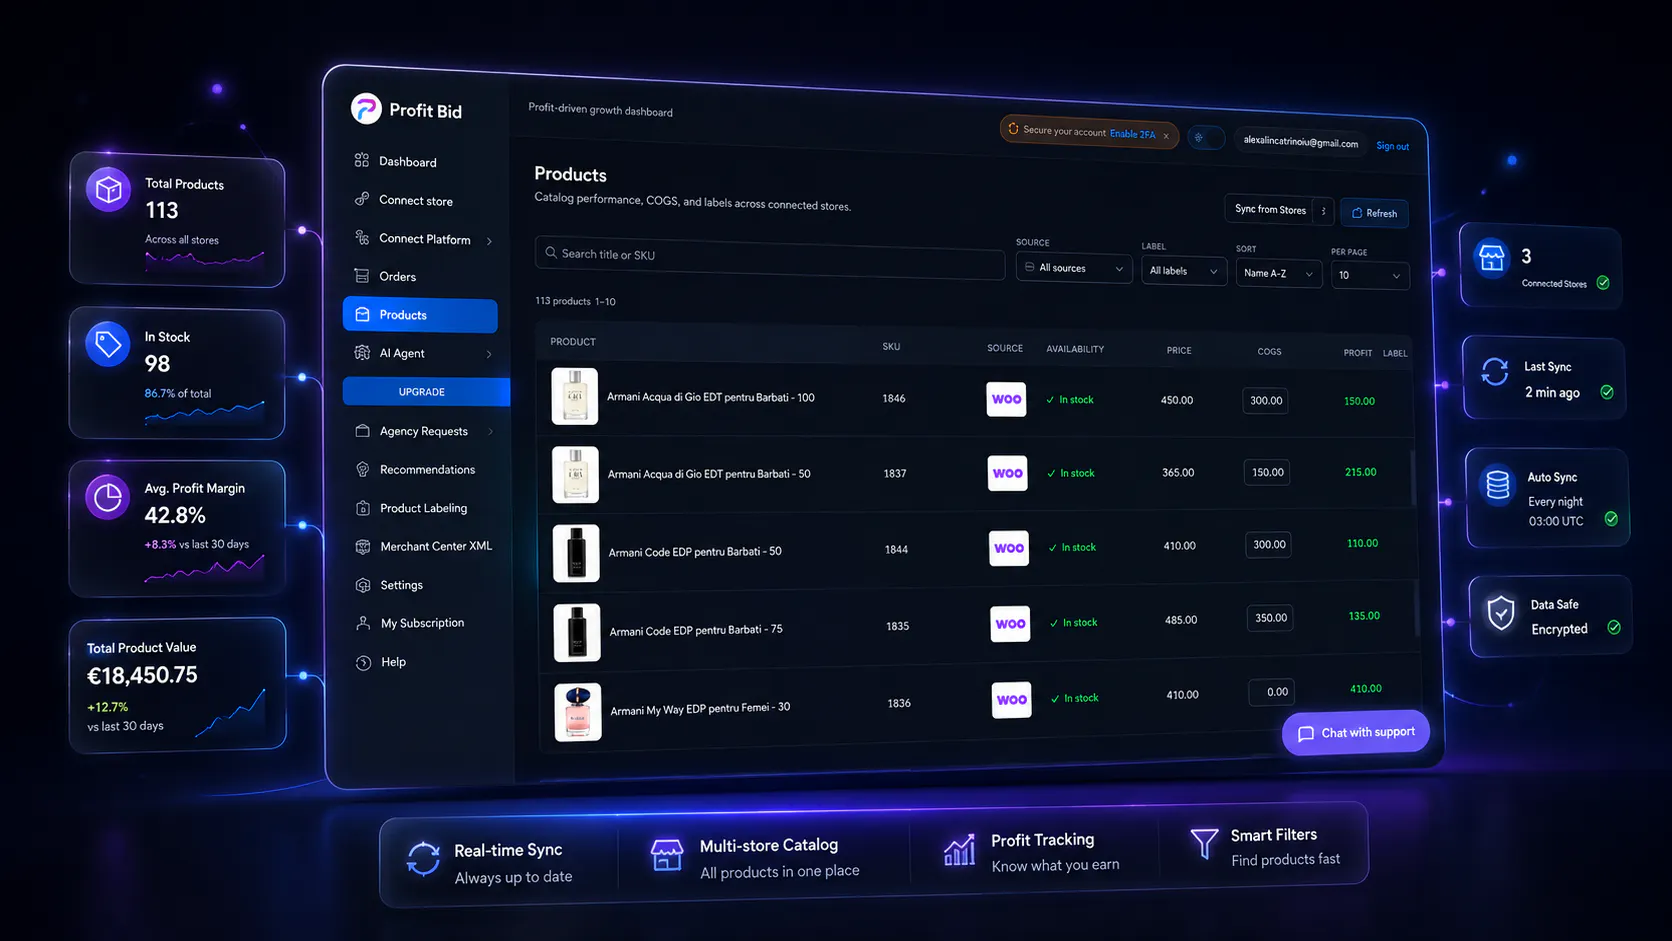Click the PROFIT column header

[x=1358, y=353]
